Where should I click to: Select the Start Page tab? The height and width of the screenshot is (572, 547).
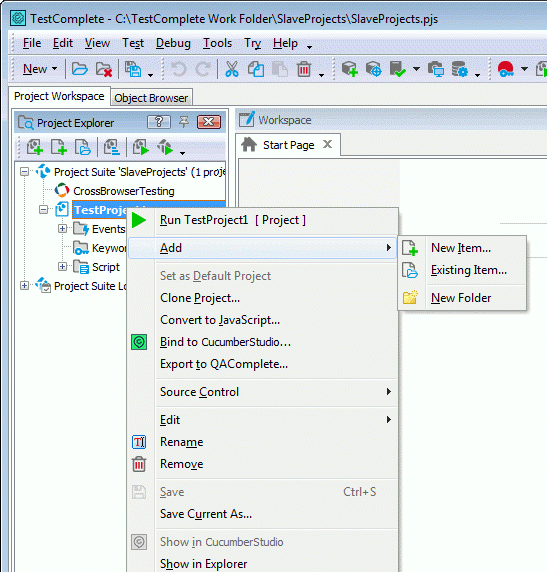pyautogui.click(x=289, y=145)
